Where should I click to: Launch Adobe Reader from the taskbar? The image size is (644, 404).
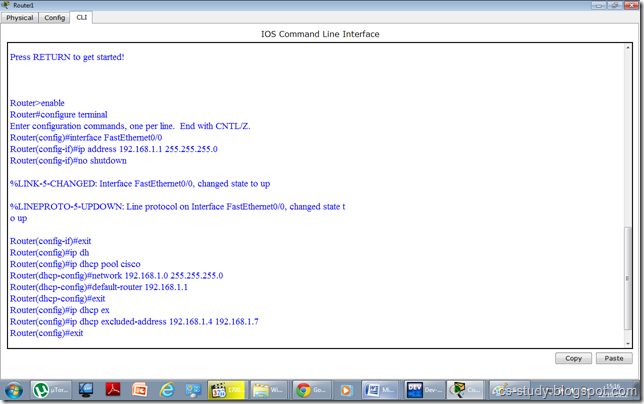[113, 390]
